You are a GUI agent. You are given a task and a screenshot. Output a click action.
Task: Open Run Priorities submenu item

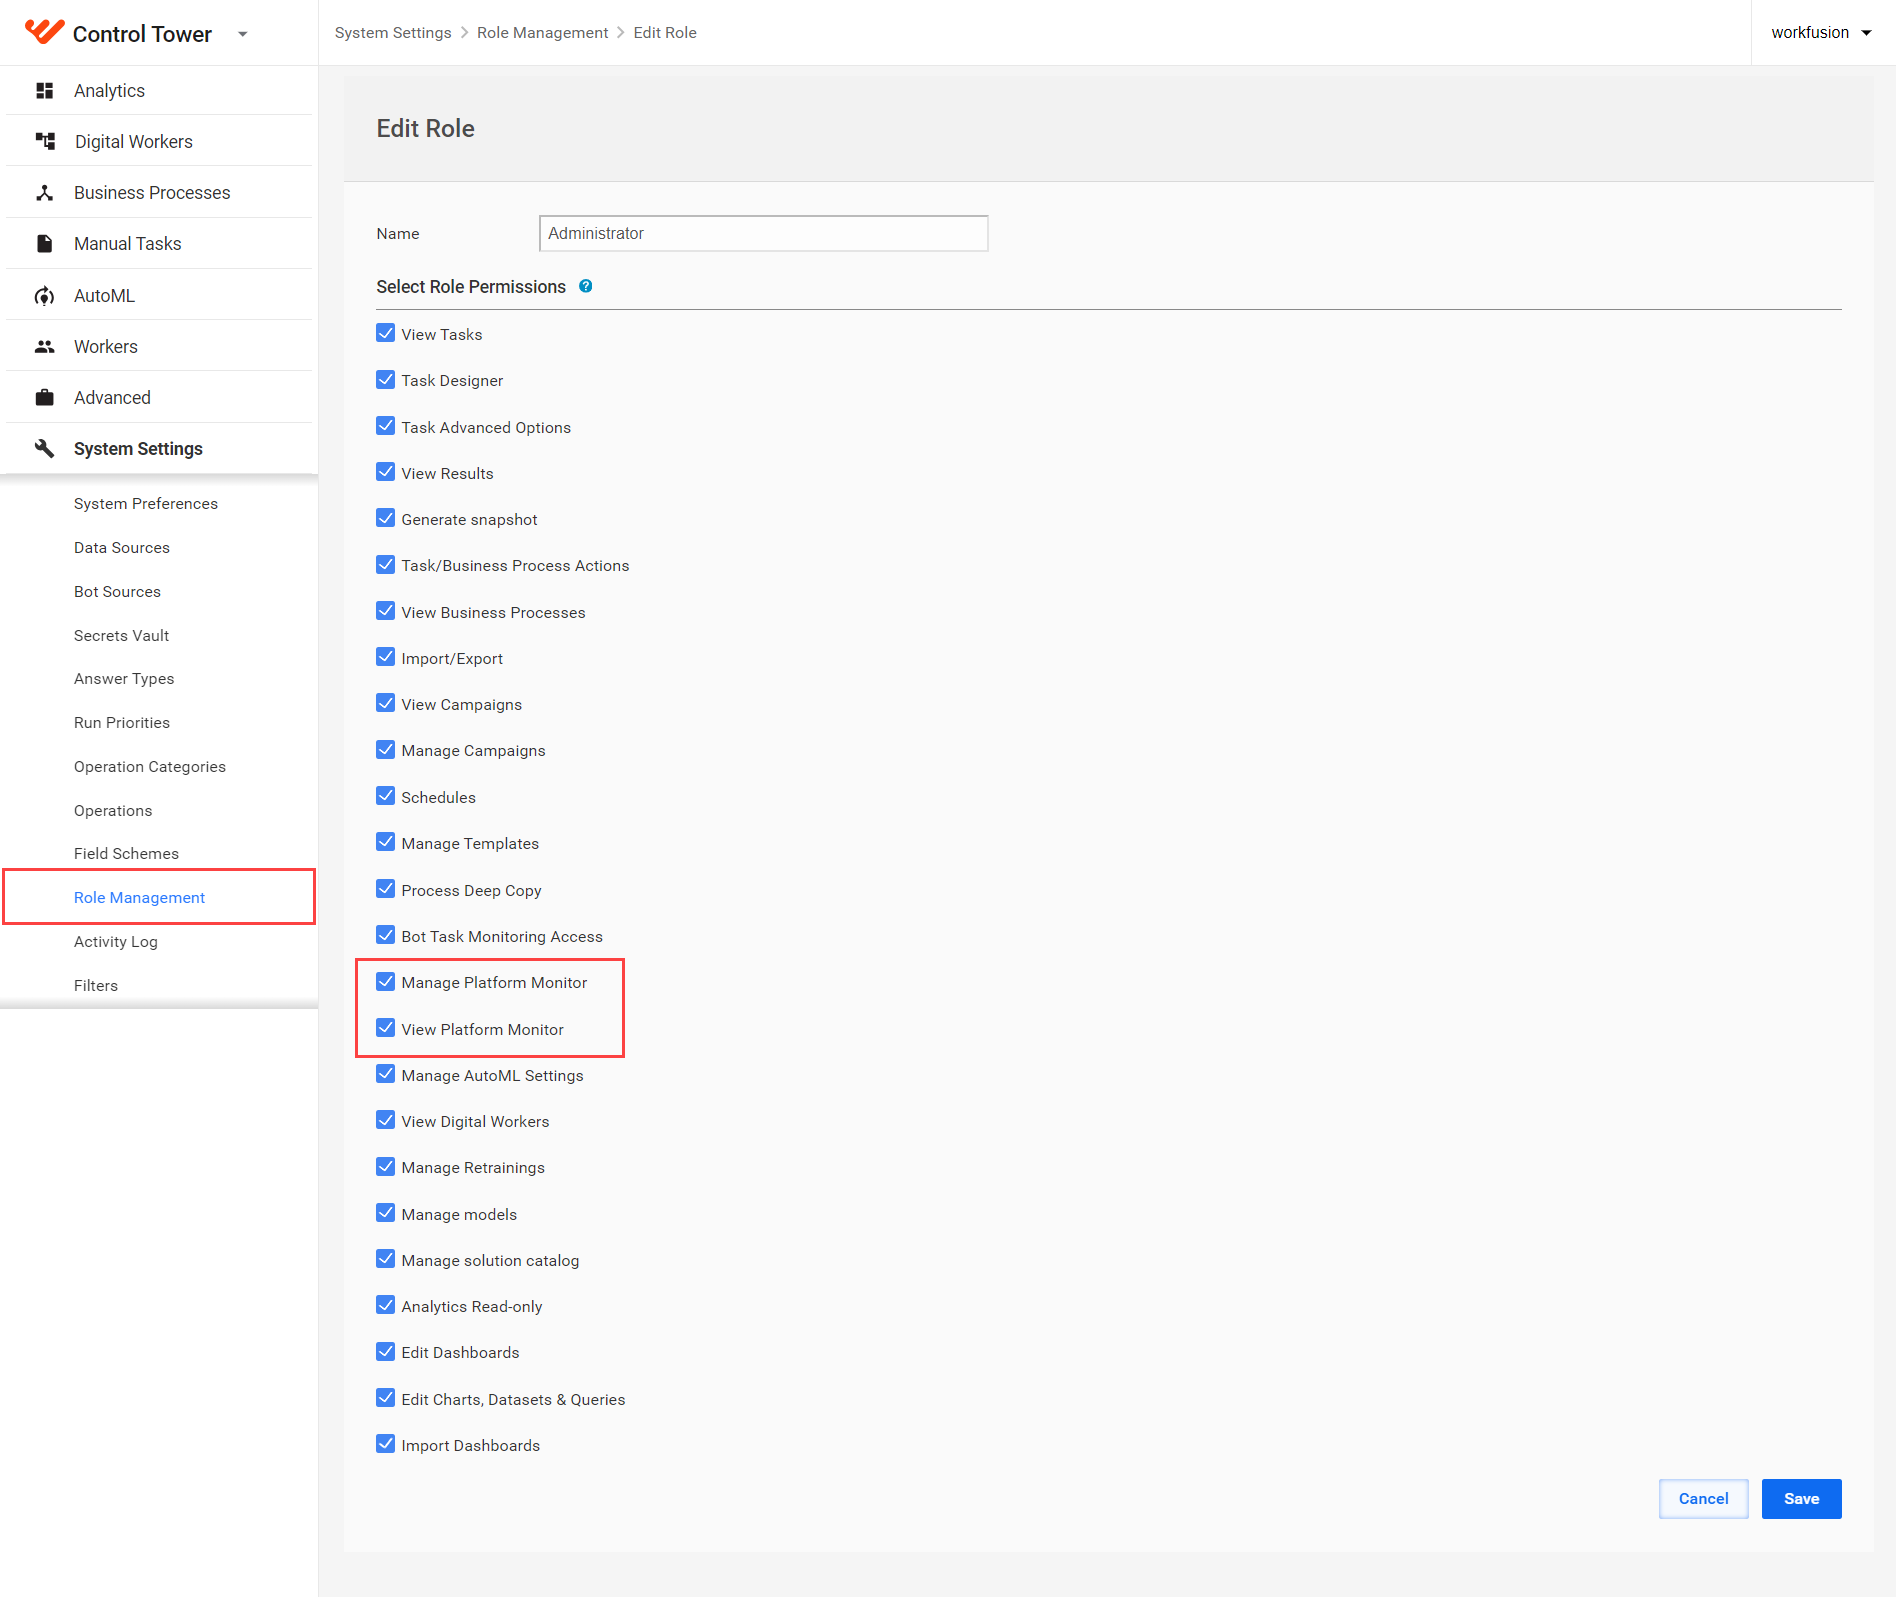tap(122, 723)
